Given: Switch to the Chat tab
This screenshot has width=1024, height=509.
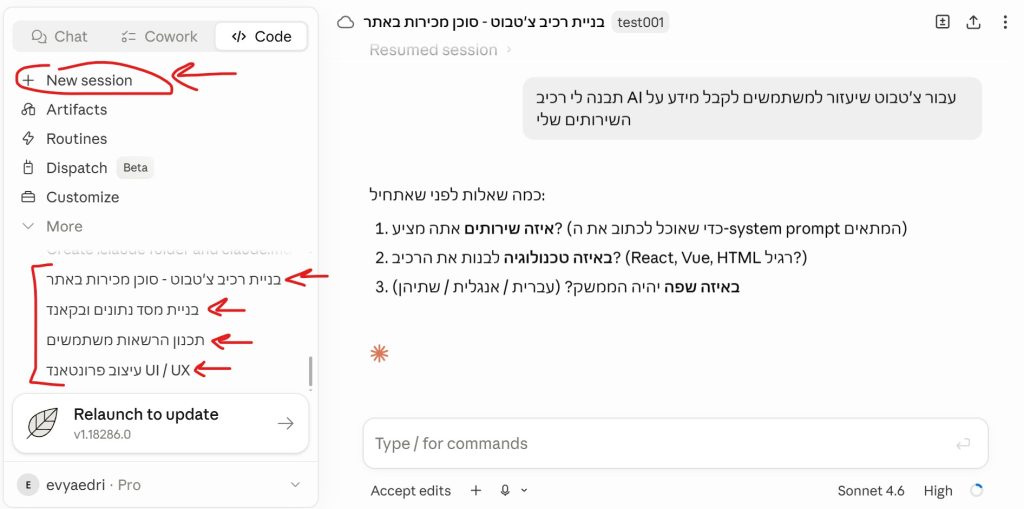Looking at the screenshot, I should (x=59, y=37).
